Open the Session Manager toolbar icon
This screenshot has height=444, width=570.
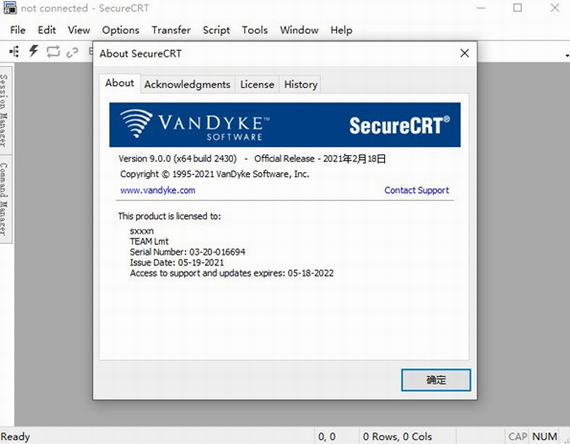[x=14, y=52]
